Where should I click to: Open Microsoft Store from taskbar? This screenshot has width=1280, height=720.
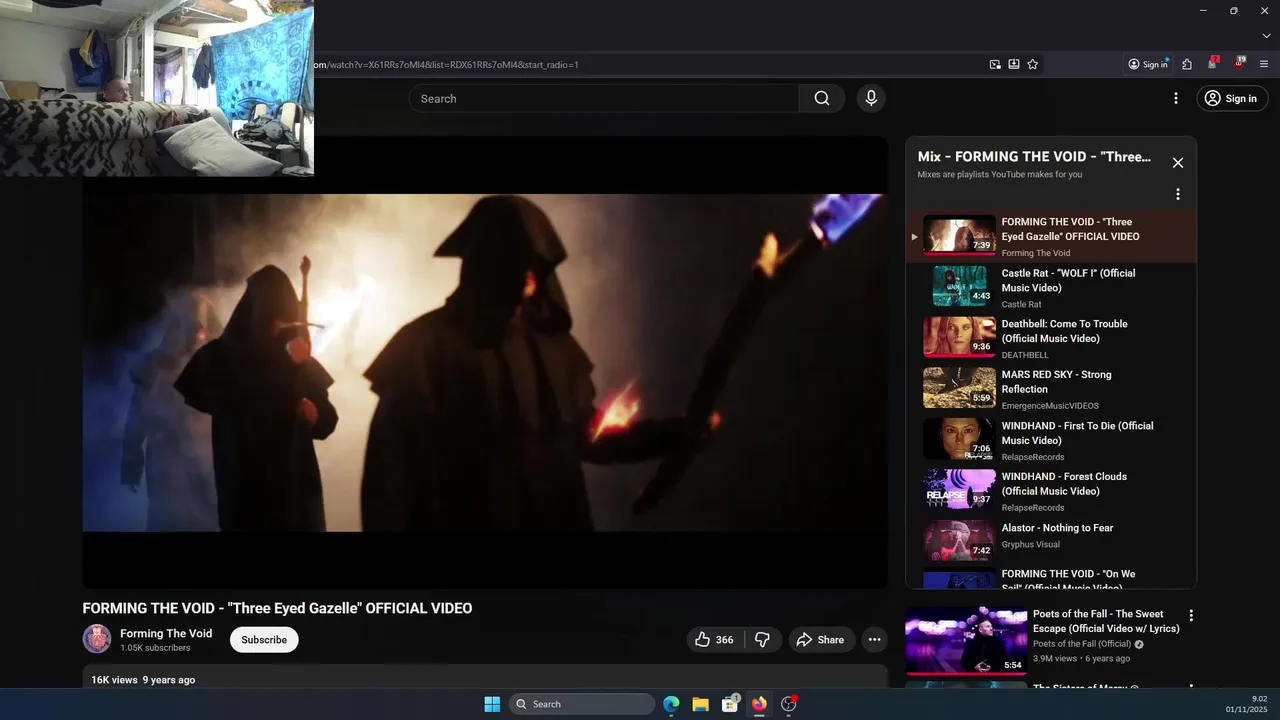[x=730, y=704]
